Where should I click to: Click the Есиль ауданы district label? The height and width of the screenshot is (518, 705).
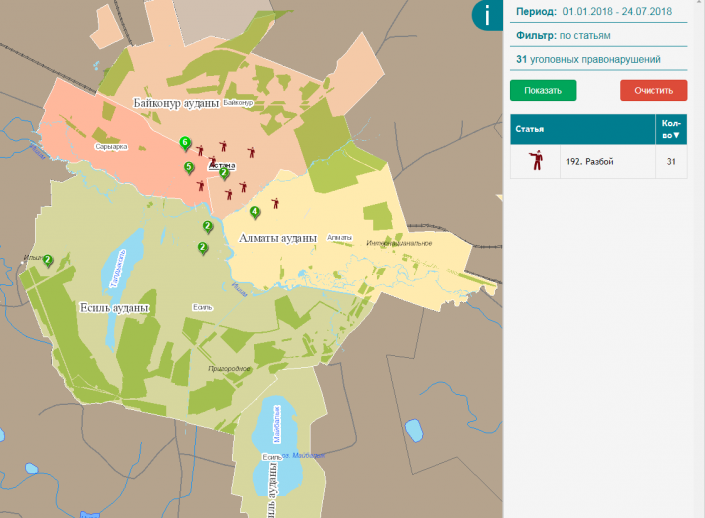[x=114, y=308]
